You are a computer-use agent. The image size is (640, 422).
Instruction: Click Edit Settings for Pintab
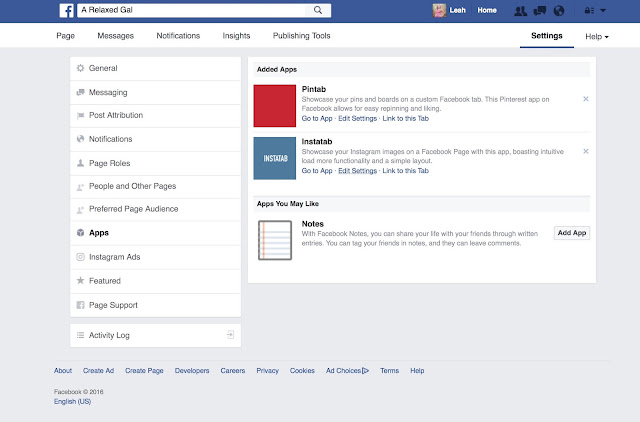click(357, 118)
